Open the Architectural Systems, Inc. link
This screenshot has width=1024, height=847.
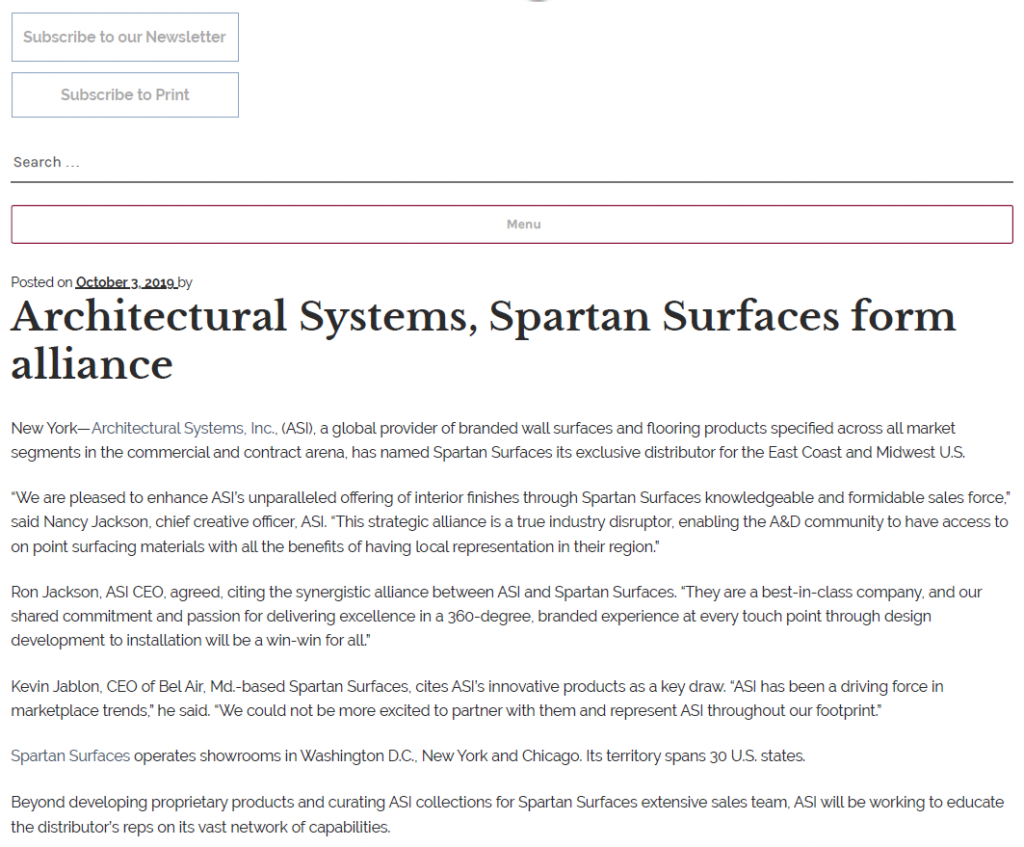[184, 428]
